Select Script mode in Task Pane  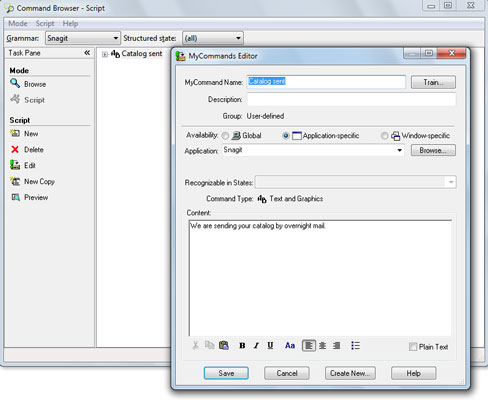pyautogui.click(x=28, y=100)
